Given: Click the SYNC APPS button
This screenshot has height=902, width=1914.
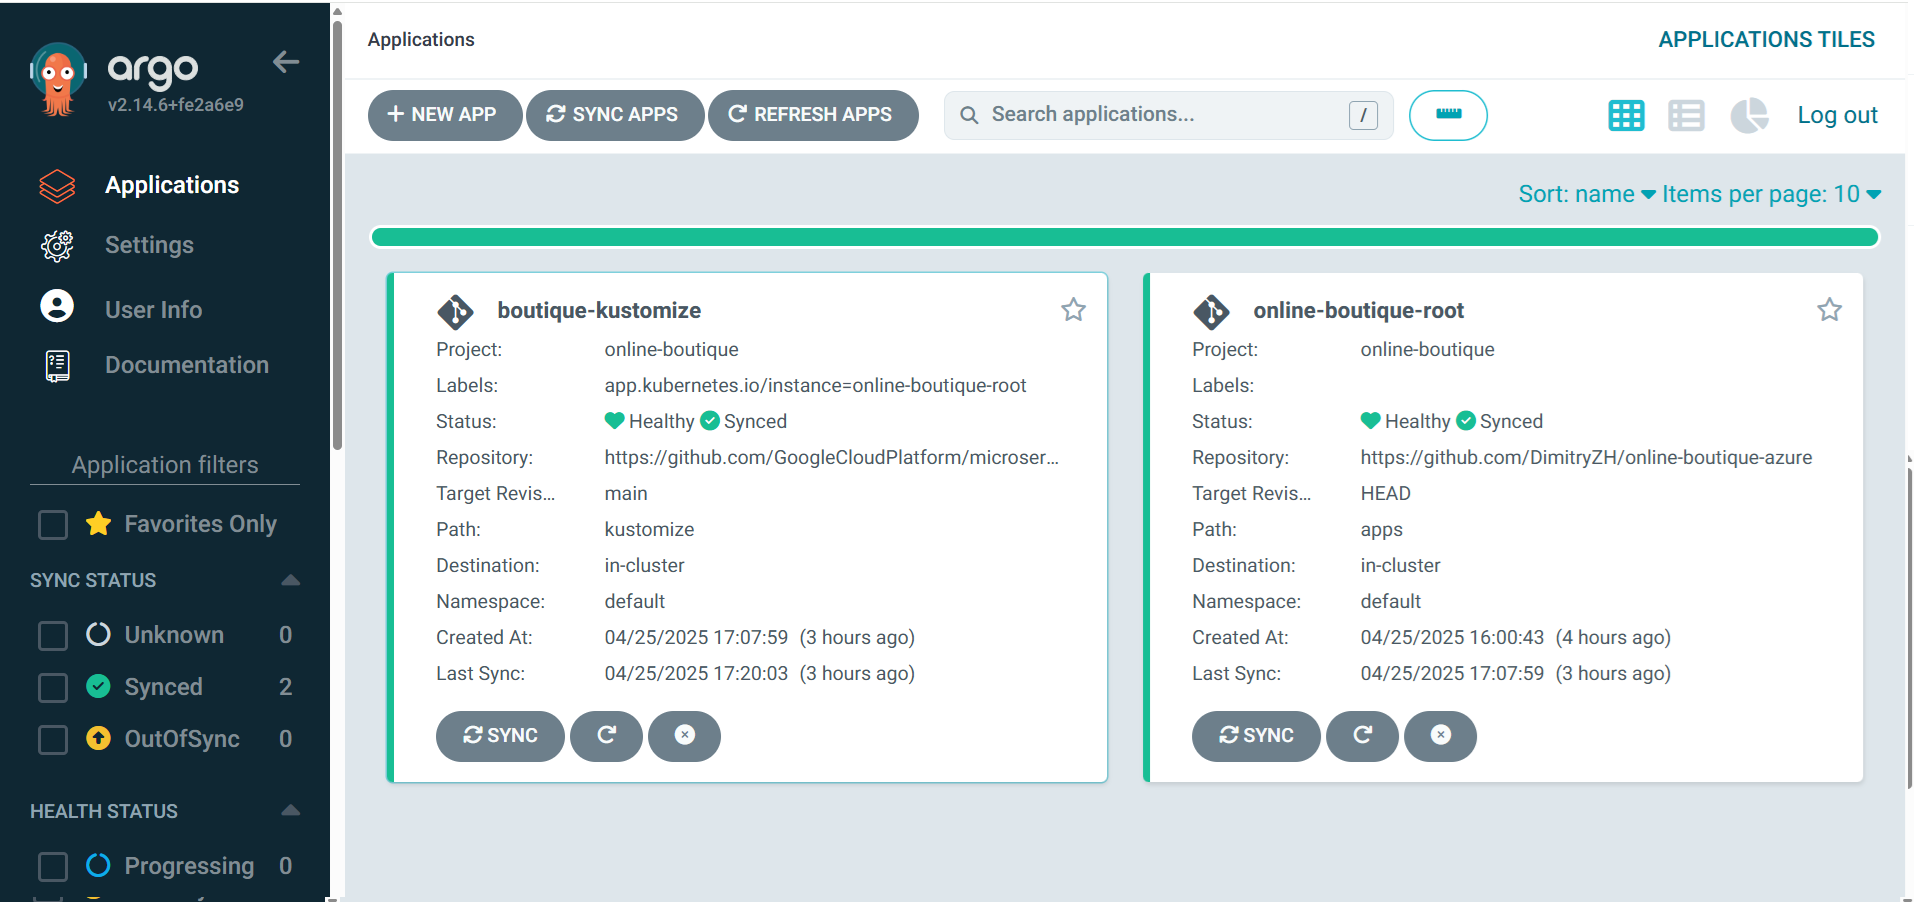Looking at the screenshot, I should tap(615, 115).
